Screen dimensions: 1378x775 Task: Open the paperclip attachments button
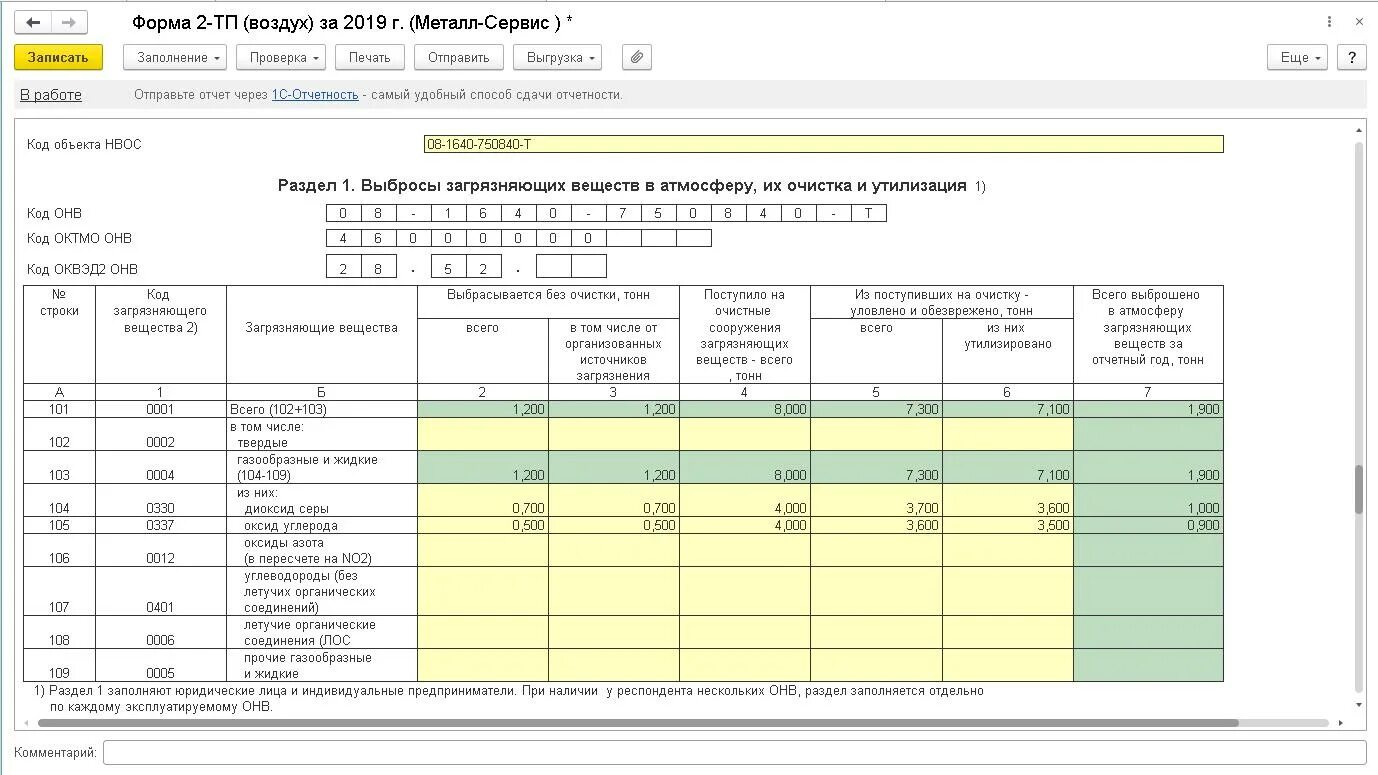coord(637,57)
